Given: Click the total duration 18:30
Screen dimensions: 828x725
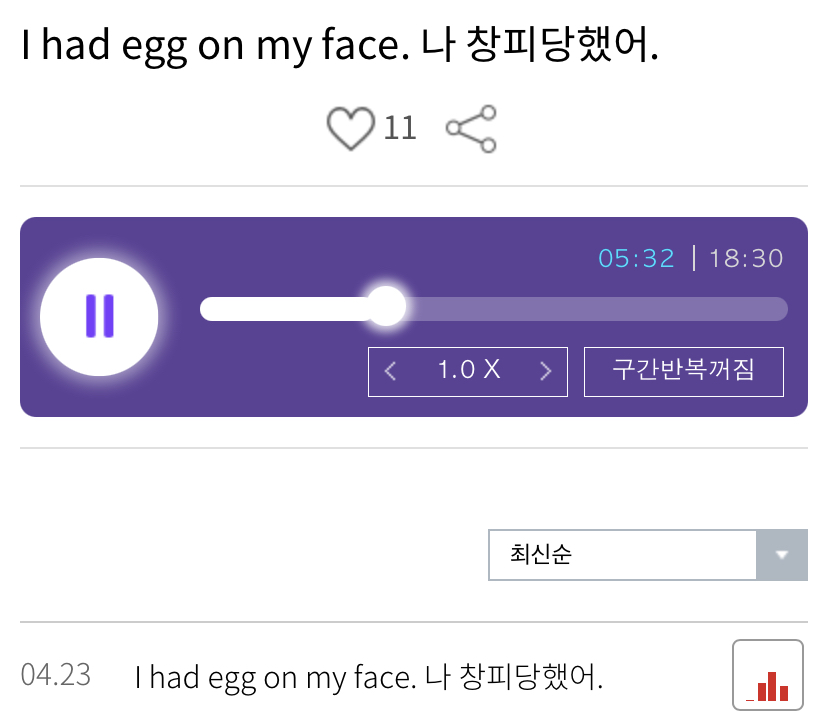Looking at the screenshot, I should pos(747,258).
